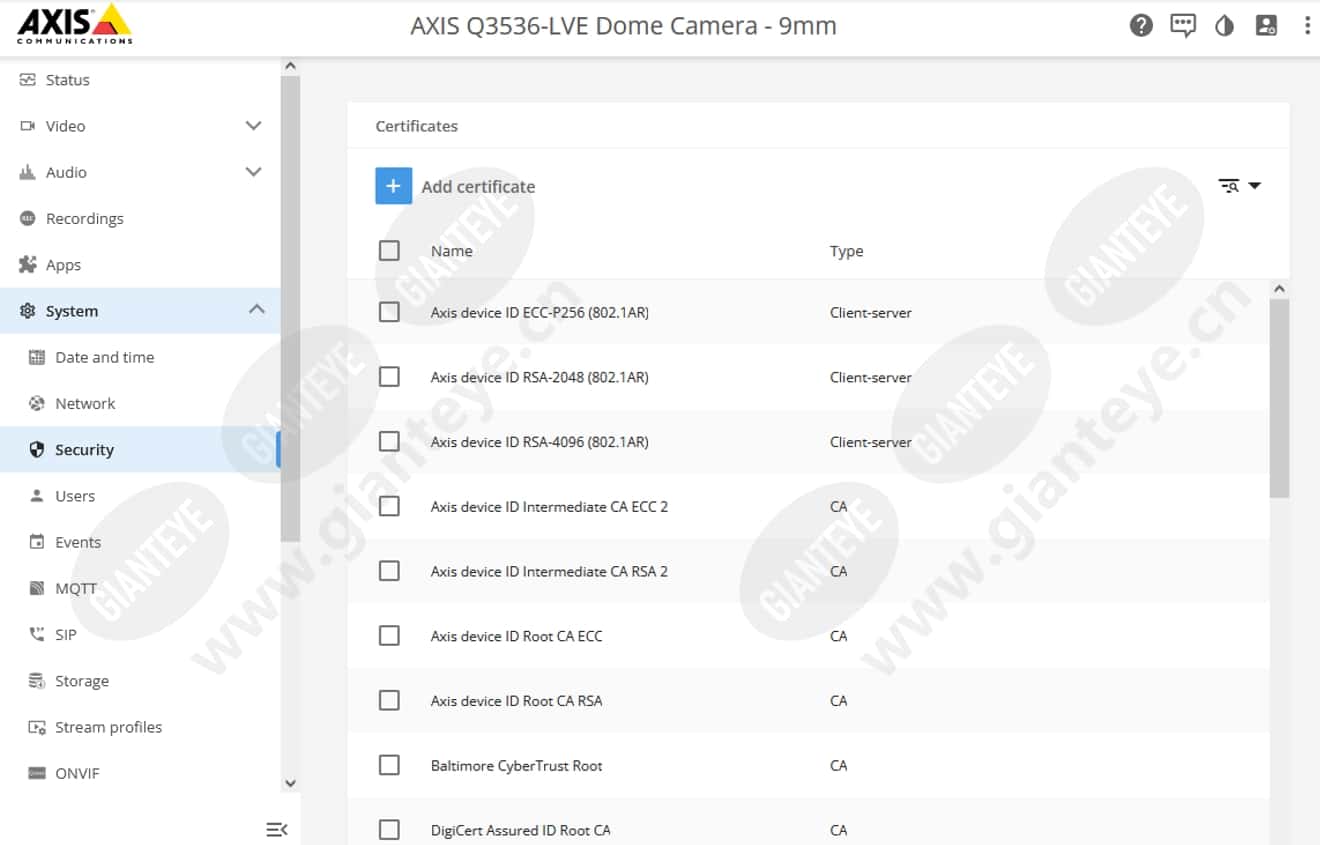The width and height of the screenshot is (1320, 845).
Task: Go to the Network settings page
Action: (85, 404)
